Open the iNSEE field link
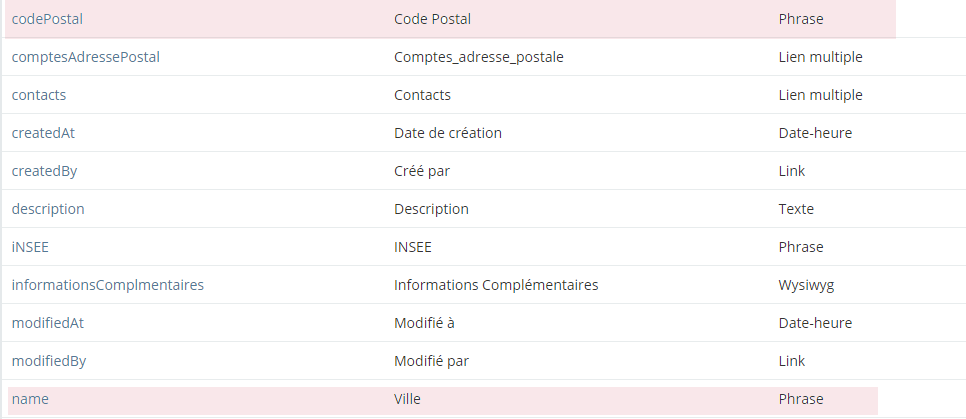This screenshot has height=419, width=966. pos(32,247)
